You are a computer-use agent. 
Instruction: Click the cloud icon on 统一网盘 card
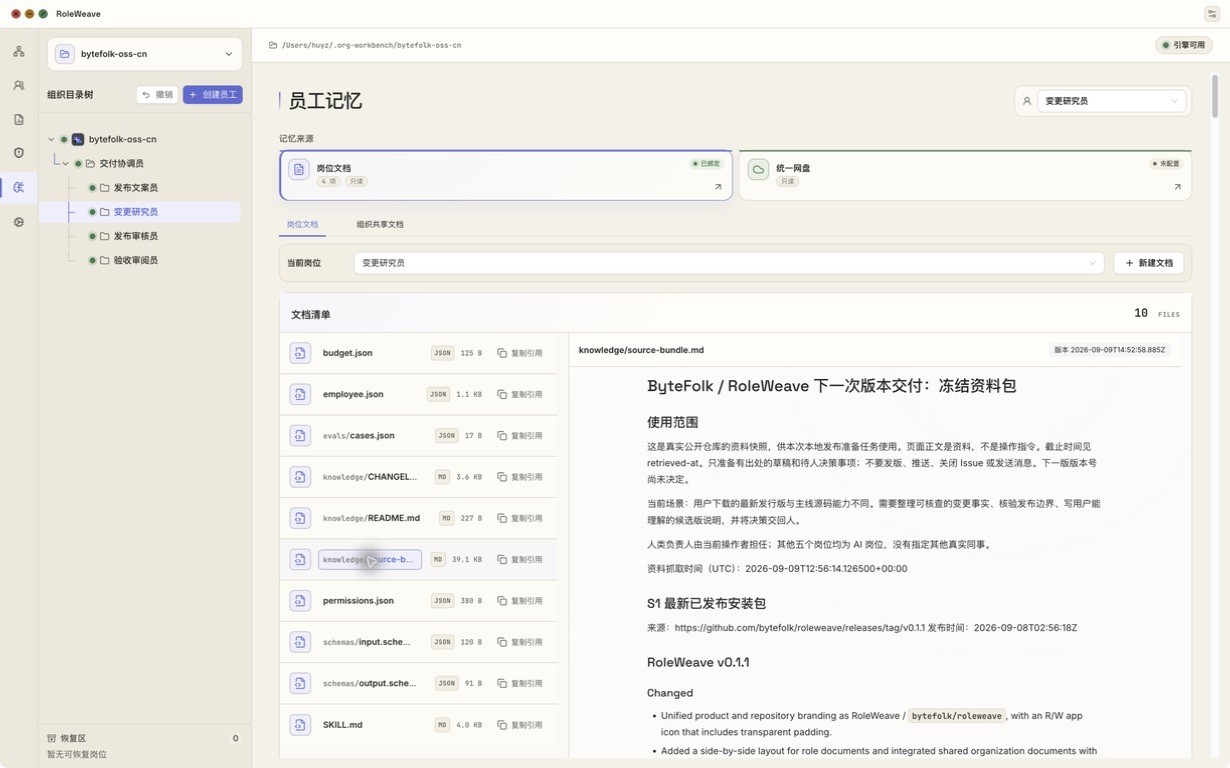[758, 169]
